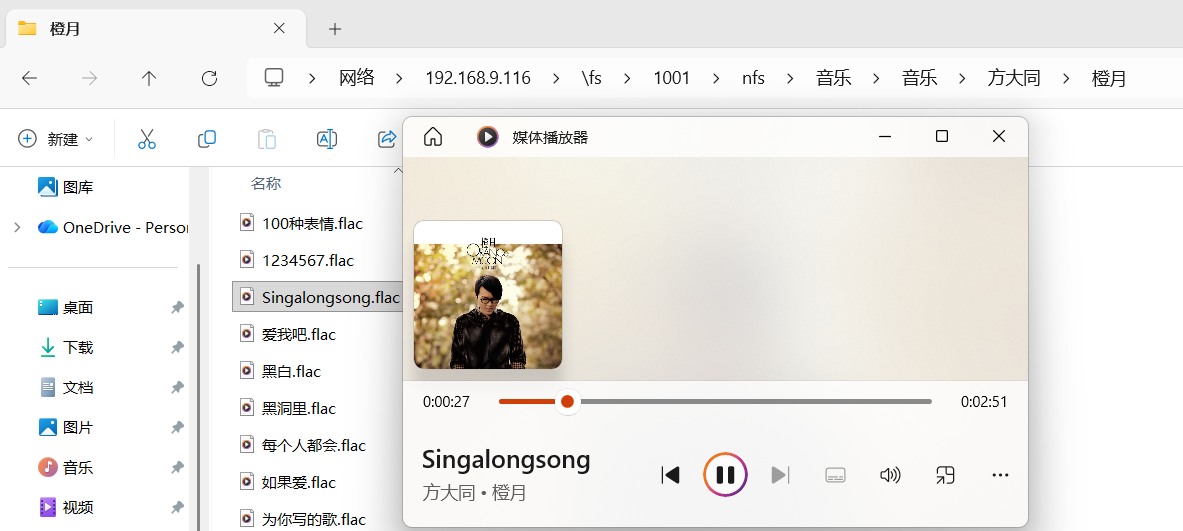The height and width of the screenshot is (531, 1183).
Task: Close the 橙月 tab
Action: (279, 28)
